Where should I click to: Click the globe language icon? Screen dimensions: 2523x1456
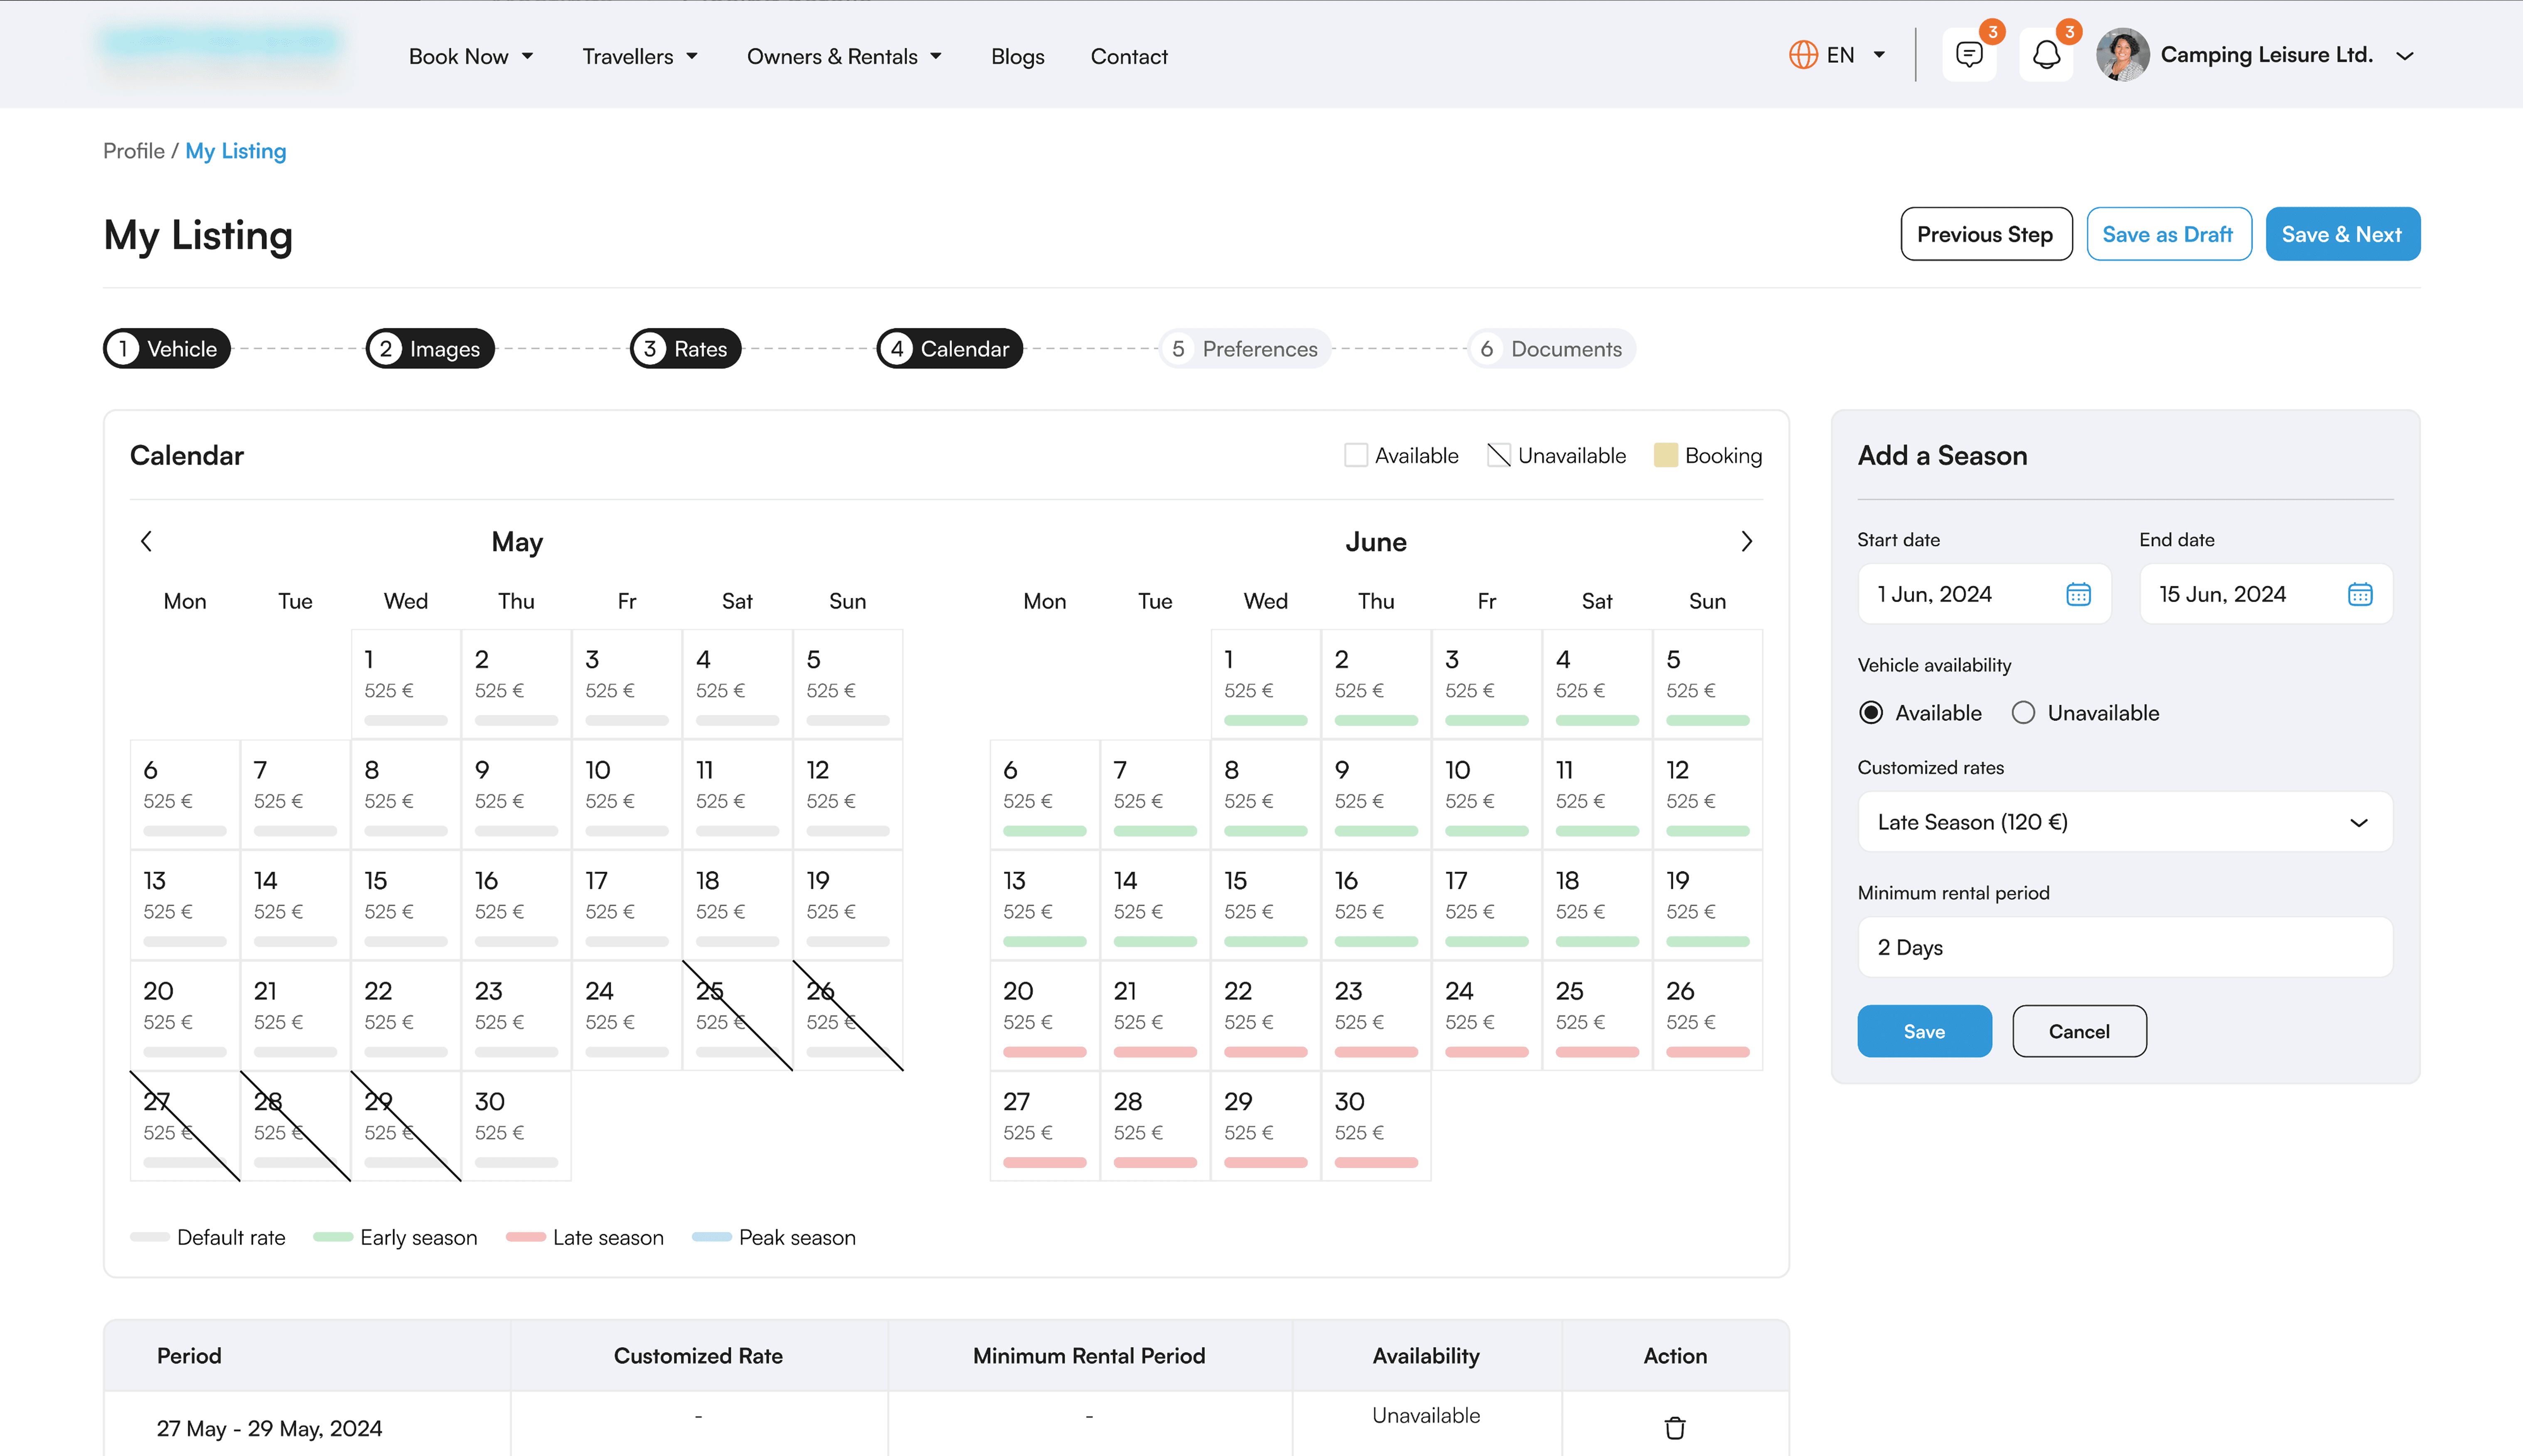(x=1802, y=55)
